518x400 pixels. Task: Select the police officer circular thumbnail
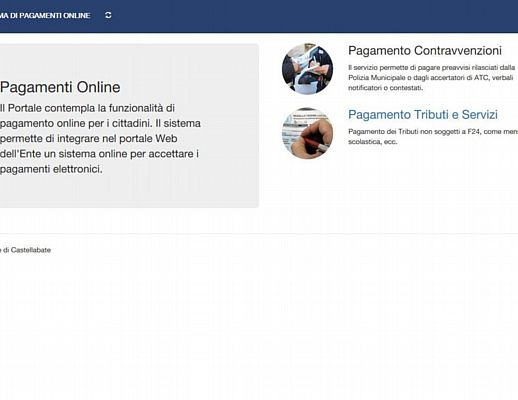(x=307, y=69)
